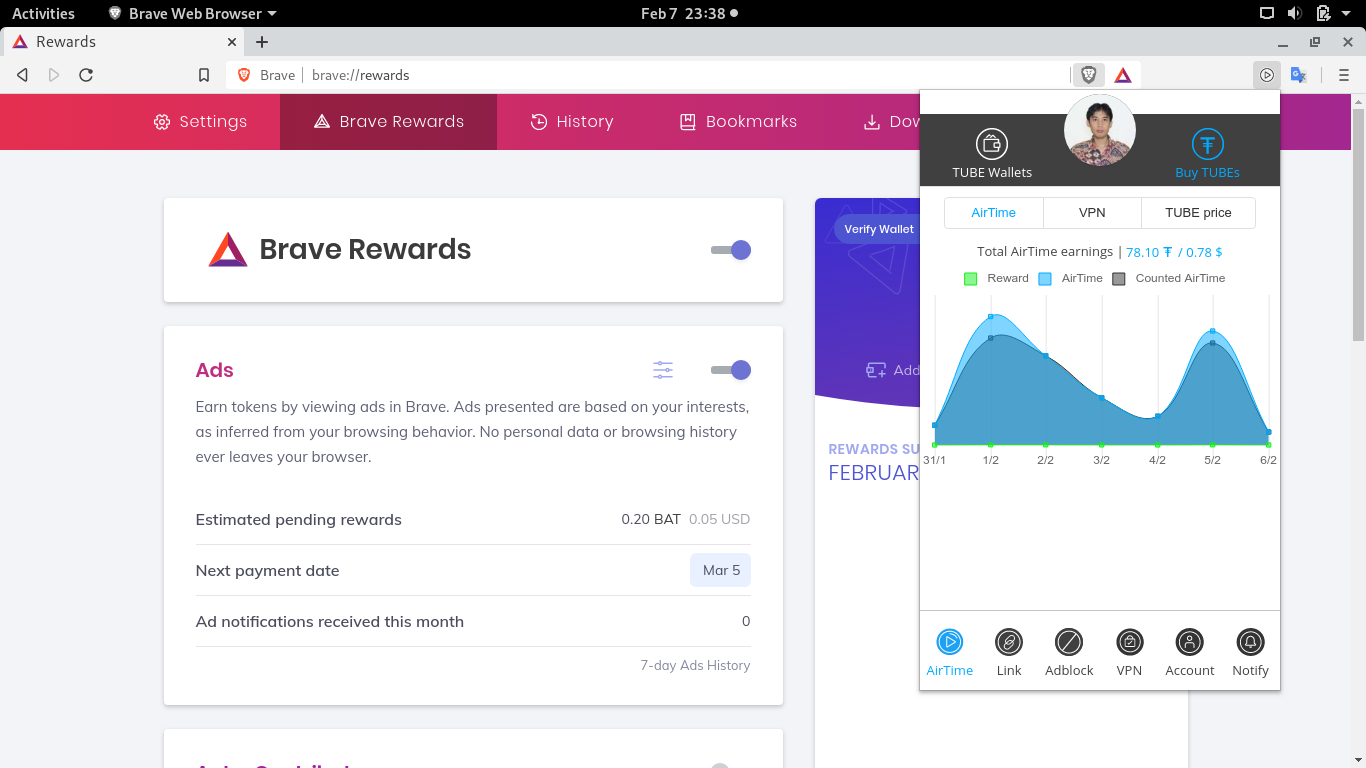Image resolution: width=1366 pixels, height=768 pixels.
Task: Click the Mar 5 payment date badge
Action: (x=721, y=570)
